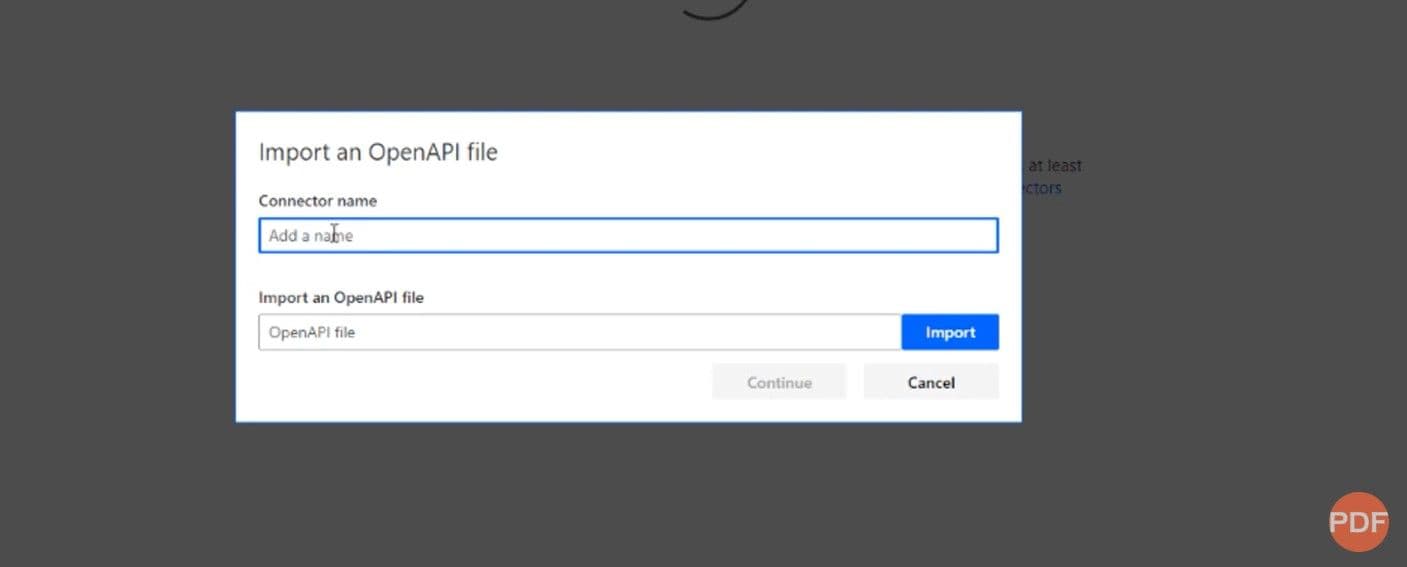Click the "Connector name" field label
1407x567 pixels.
[318, 200]
